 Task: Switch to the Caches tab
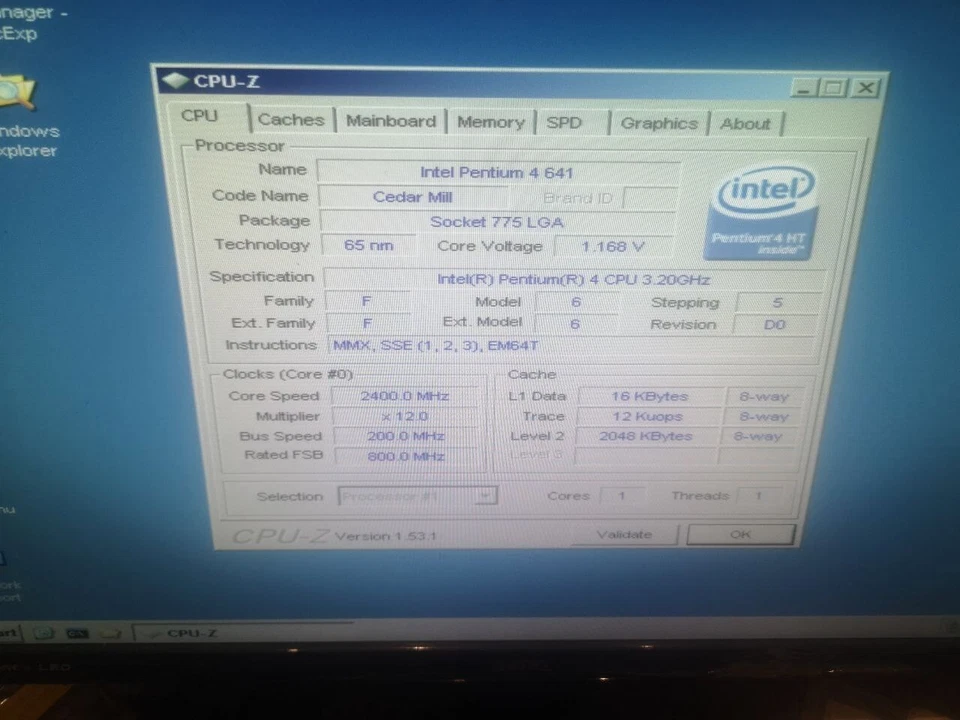[291, 120]
